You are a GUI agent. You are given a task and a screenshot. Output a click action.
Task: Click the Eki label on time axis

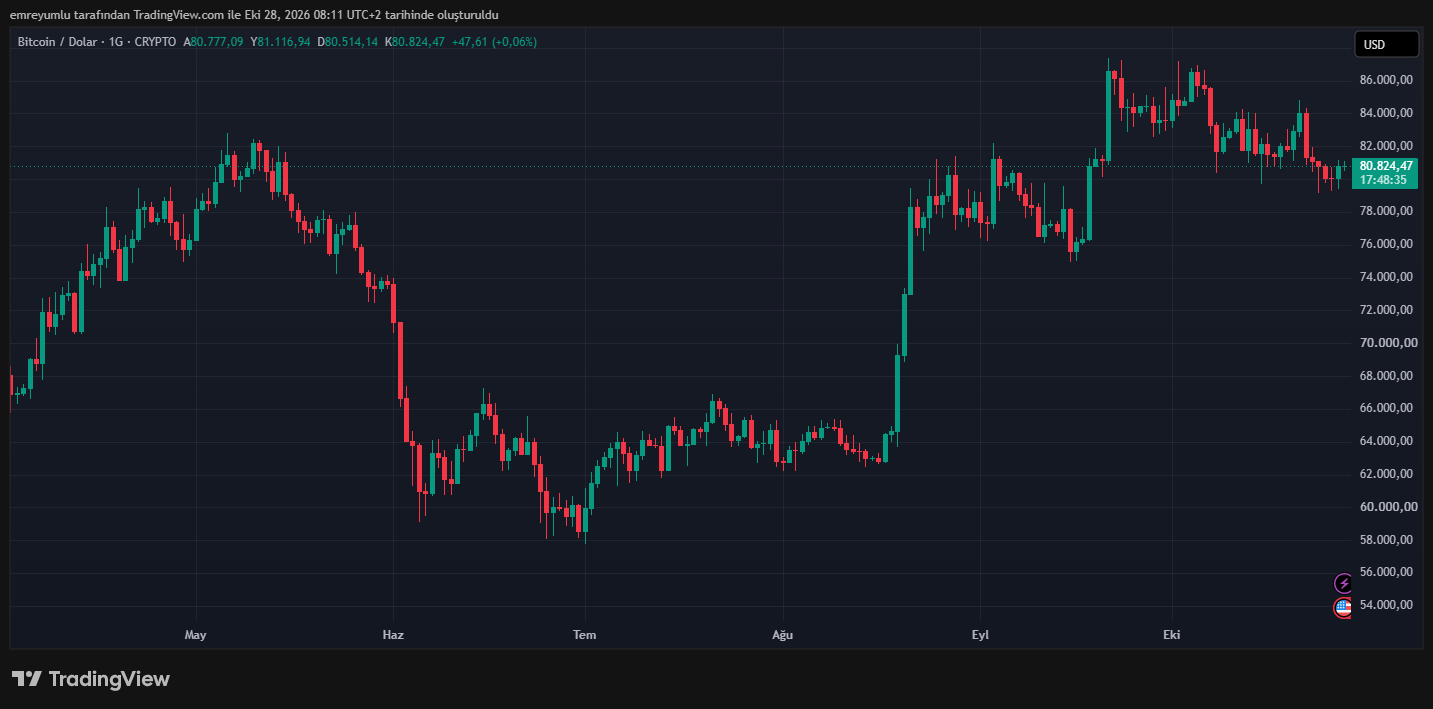[x=1172, y=635]
